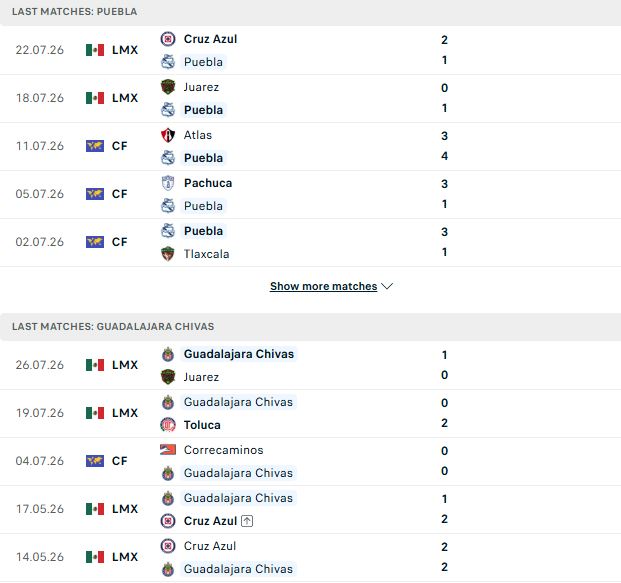
Task: Click the Juarez crest in 18.07.26 match
Action: (168, 87)
